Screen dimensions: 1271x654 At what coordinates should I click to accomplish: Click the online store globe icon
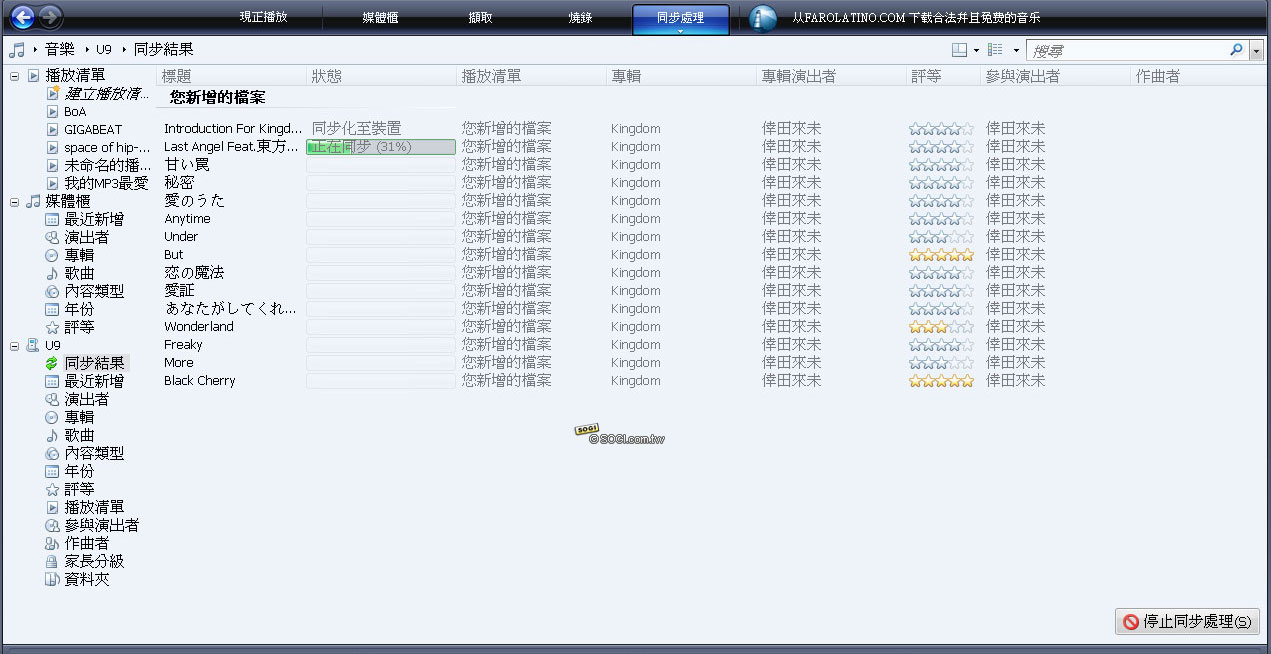pyautogui.click(x=763, y=18)
